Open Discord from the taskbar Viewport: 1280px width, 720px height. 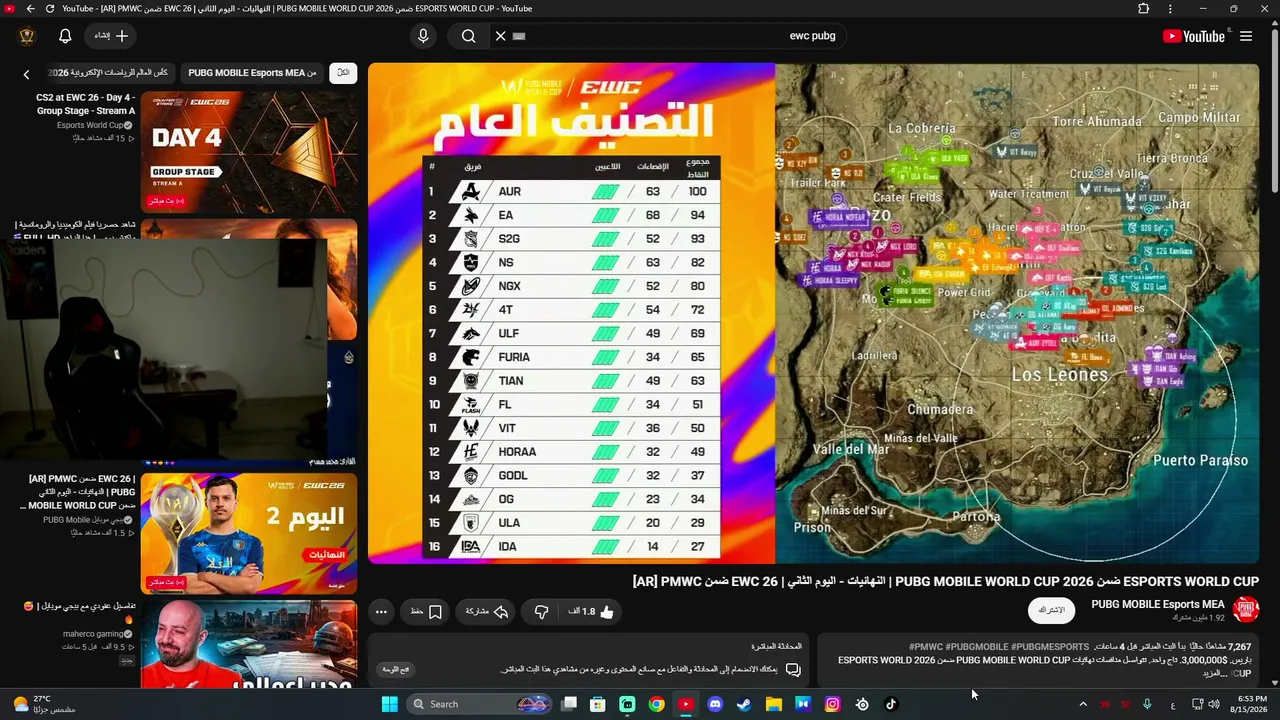click(715, 704)
